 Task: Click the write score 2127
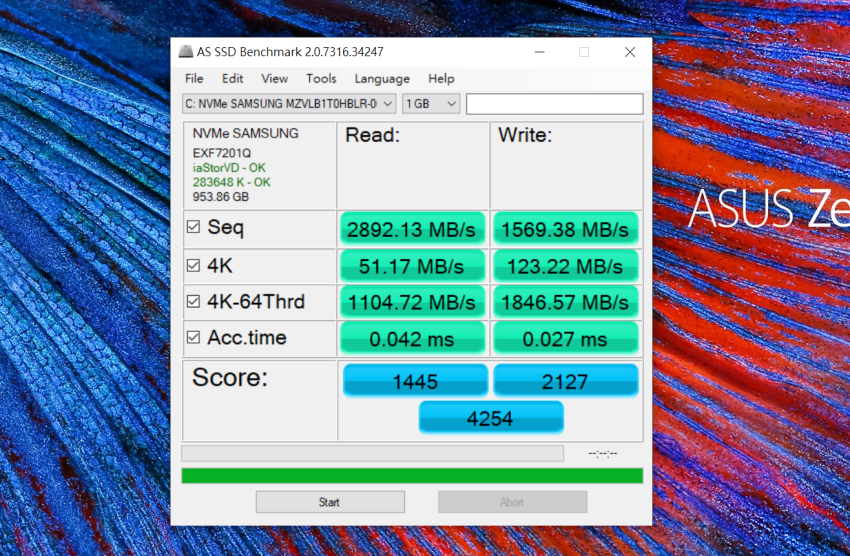(565, 381)
